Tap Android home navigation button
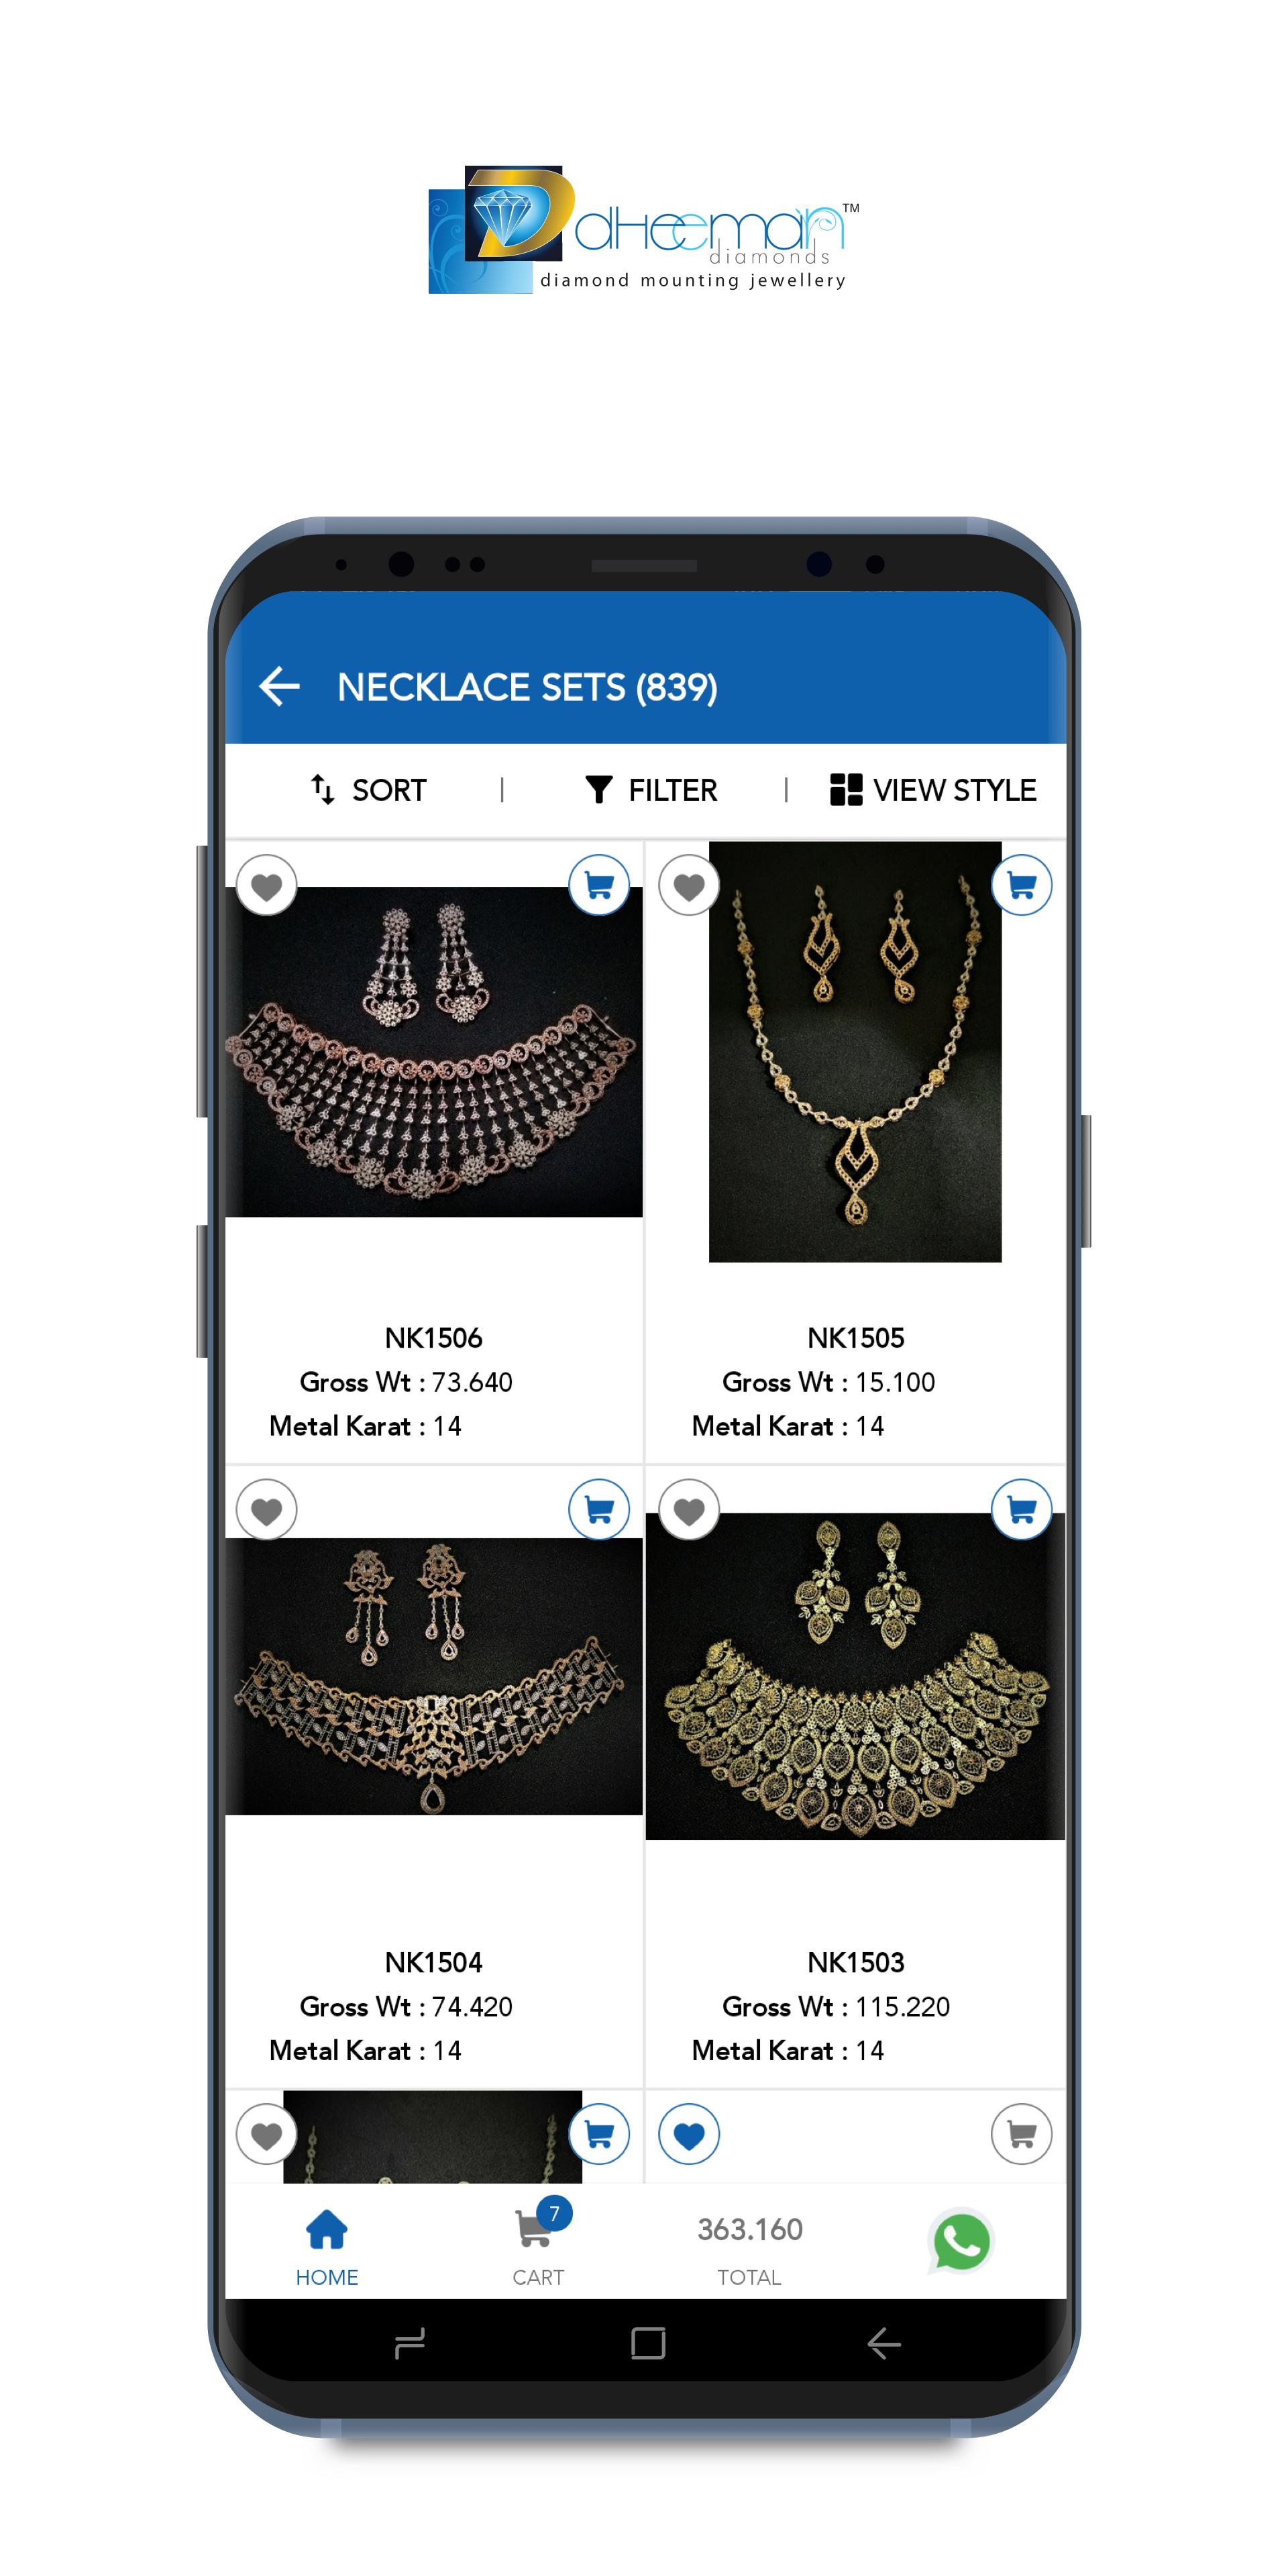1288x2576 pixels. 648,2343
